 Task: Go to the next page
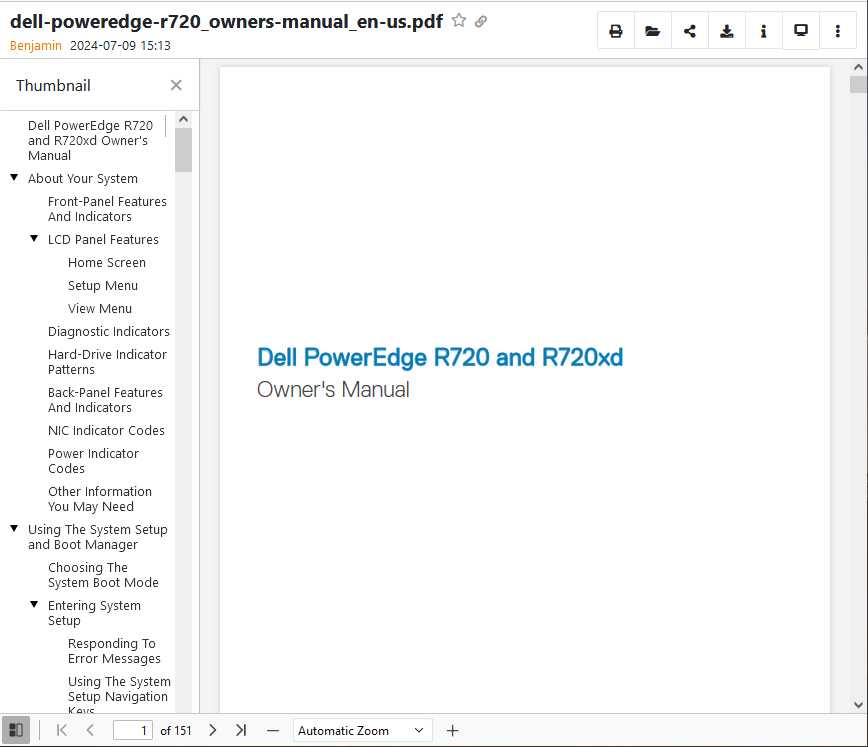[x=213, y=730]
